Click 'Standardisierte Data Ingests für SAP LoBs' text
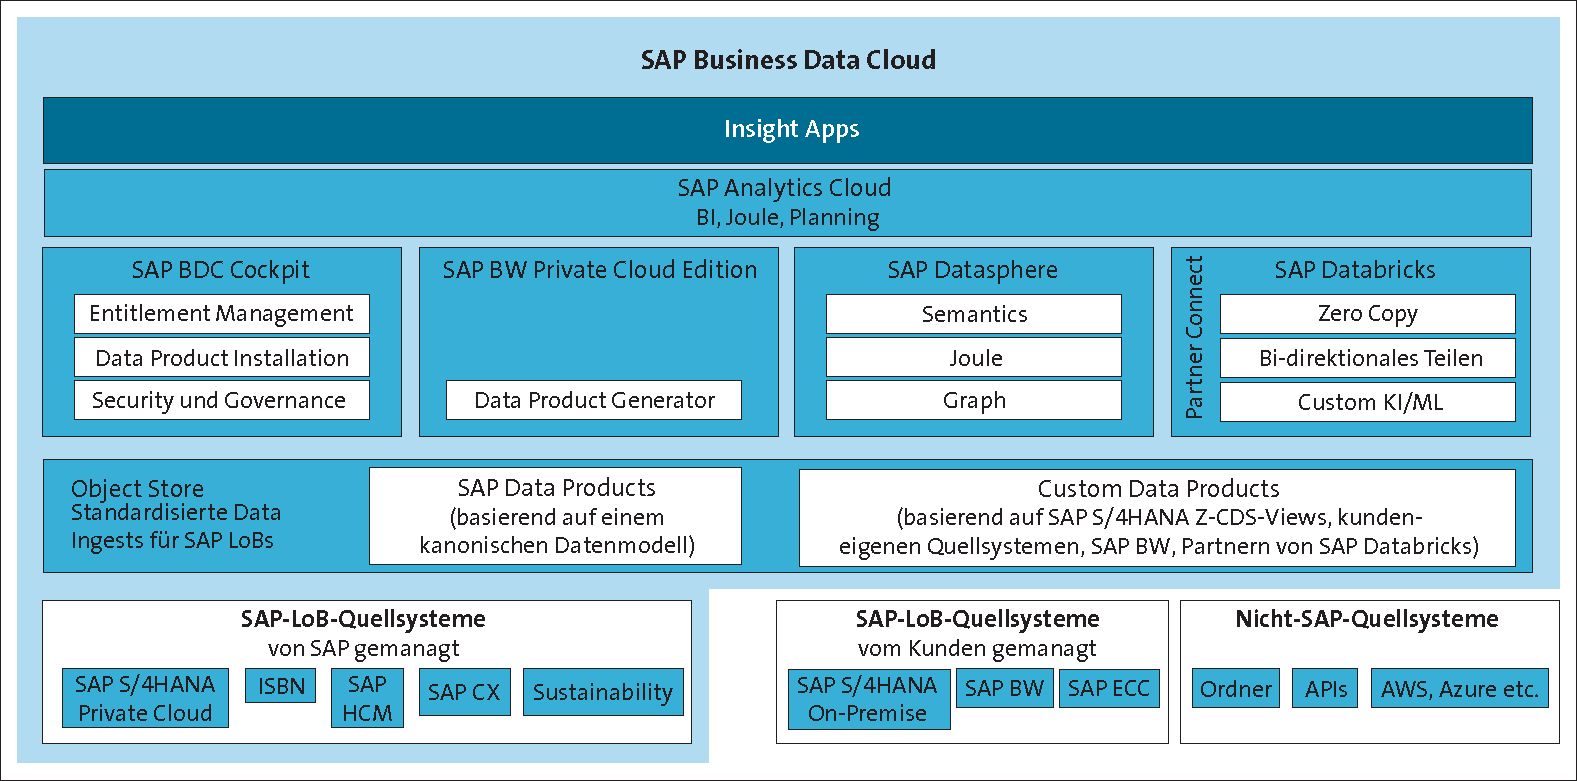The image size is (1577, 781). click(x=176, y=527)
